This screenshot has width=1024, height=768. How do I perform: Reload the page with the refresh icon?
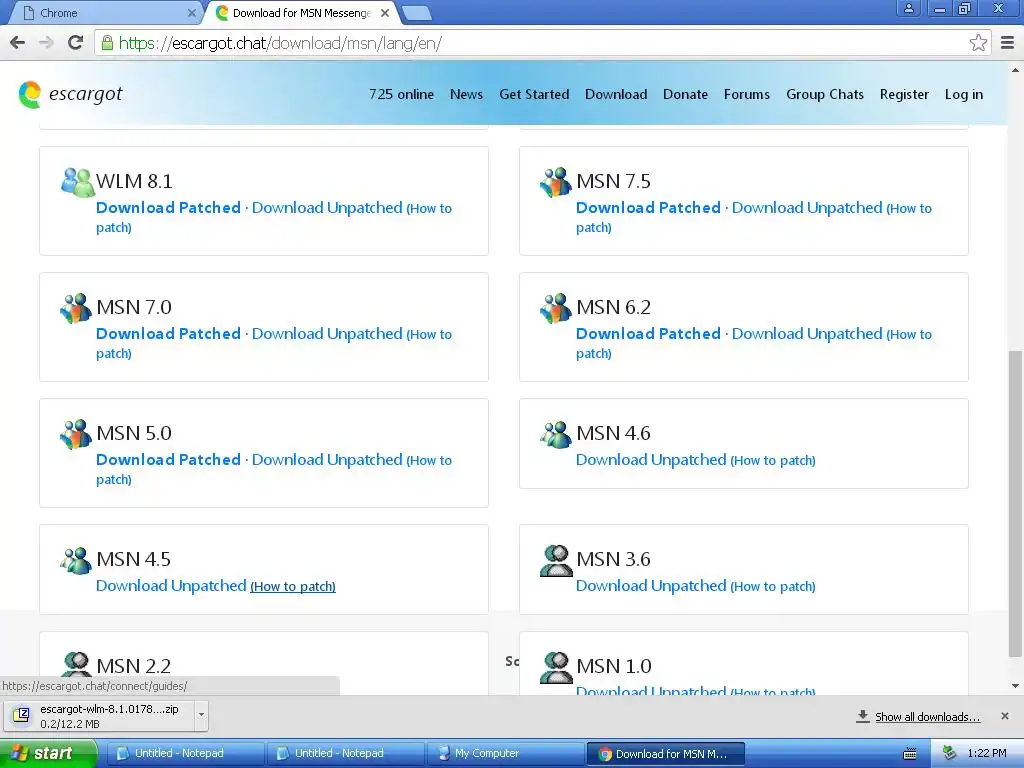click(76, 43)
